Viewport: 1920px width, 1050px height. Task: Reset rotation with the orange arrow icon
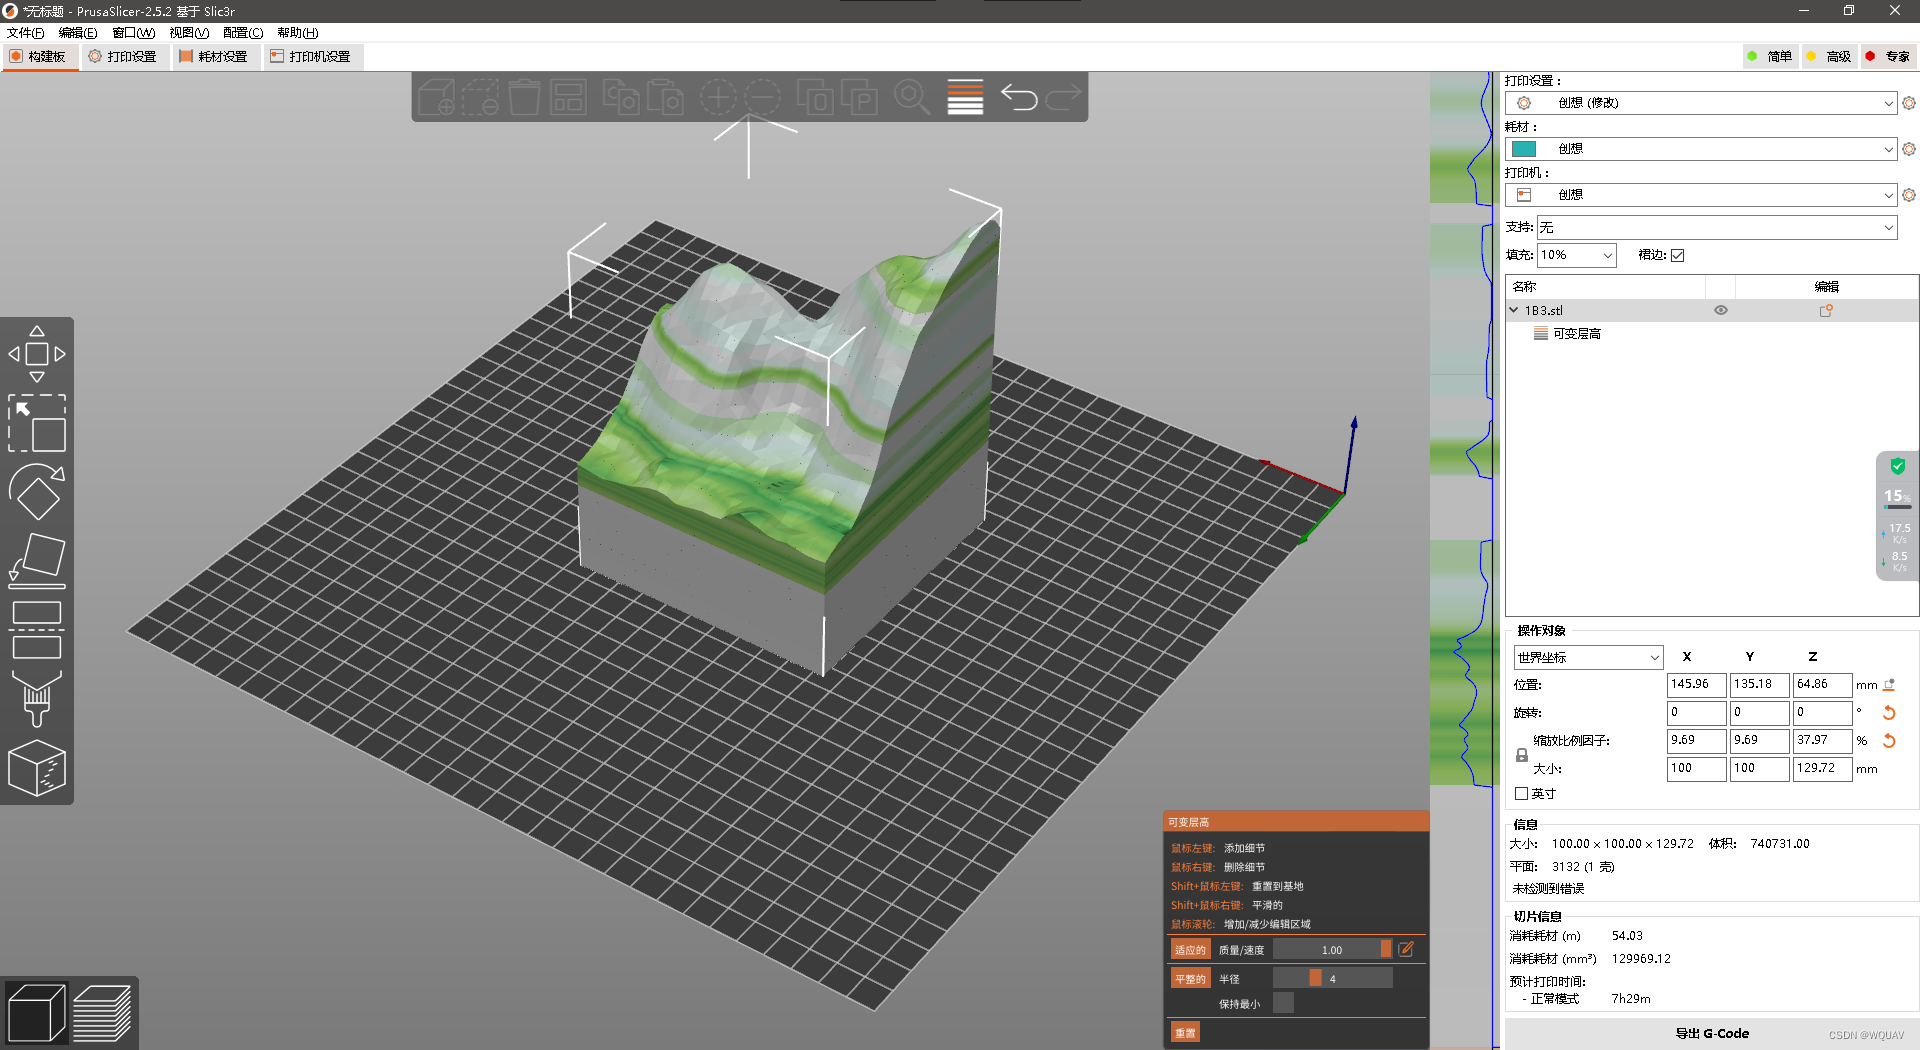[x=1889, y=713]
